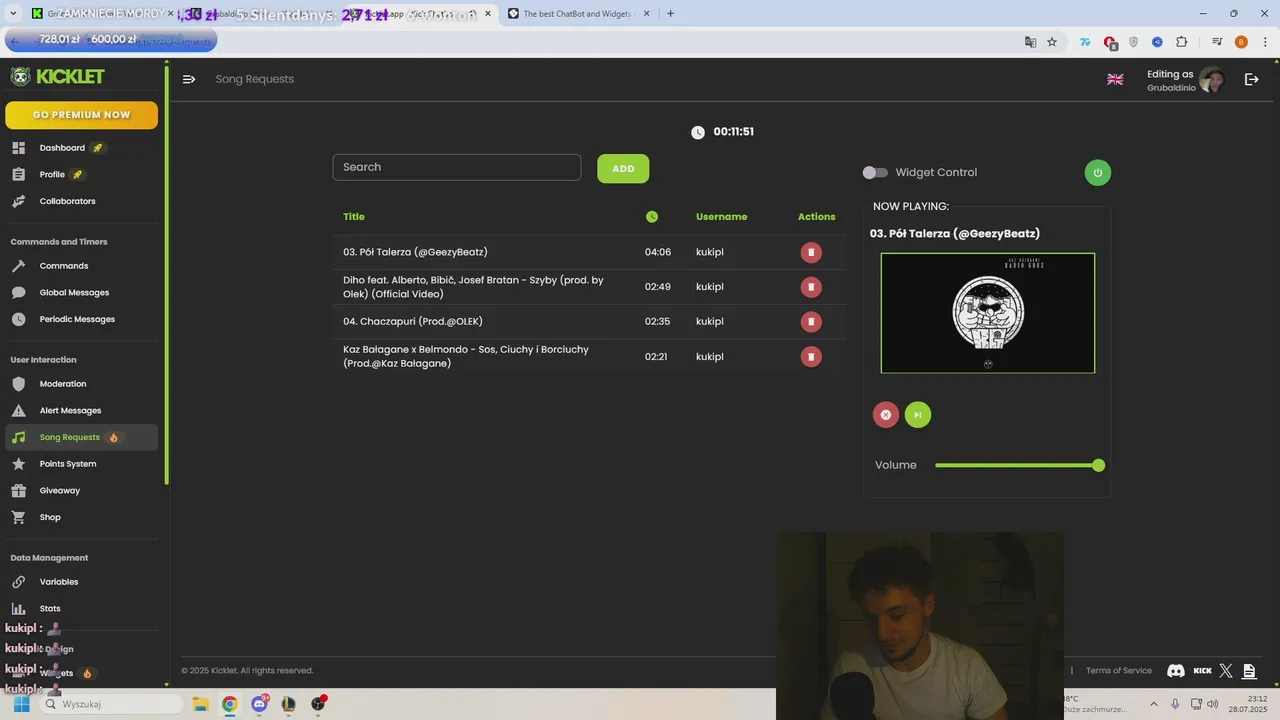Toggle the Widget Control switch

[875, 173]
